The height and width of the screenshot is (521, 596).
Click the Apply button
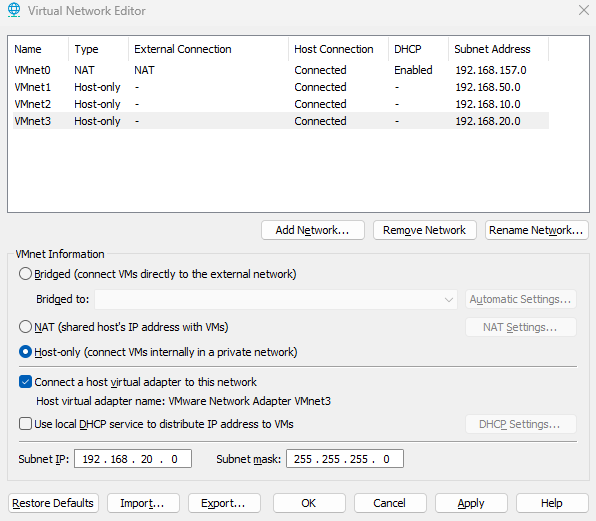point(471,503)
